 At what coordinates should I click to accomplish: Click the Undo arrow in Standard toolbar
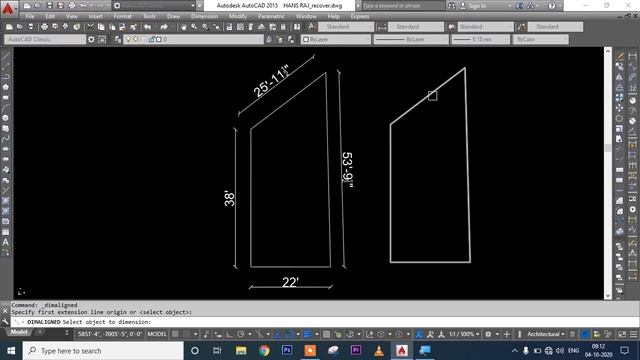148,27
